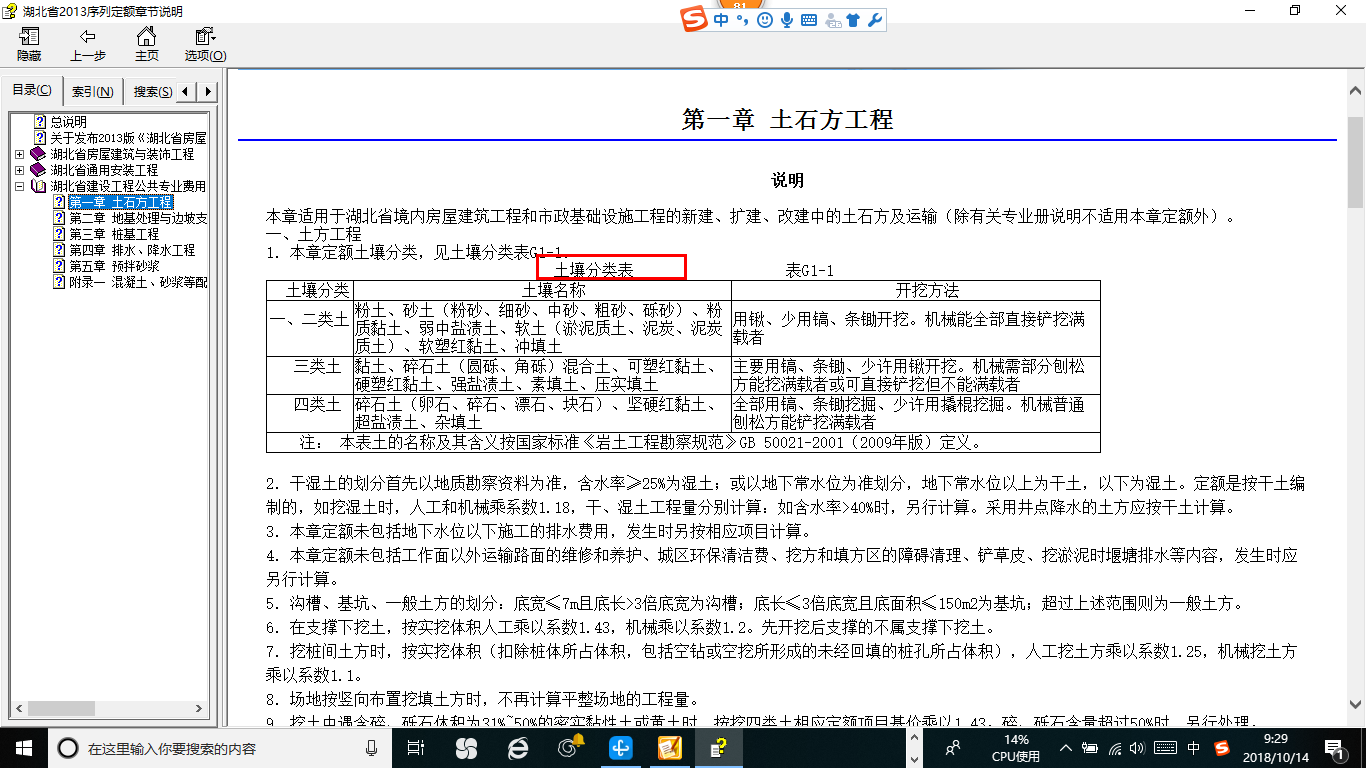The width and height of the screenshot is (1366, 768).
Task: Open the Sogou skin (shirt) icon
Action: (x=853, y=20)
